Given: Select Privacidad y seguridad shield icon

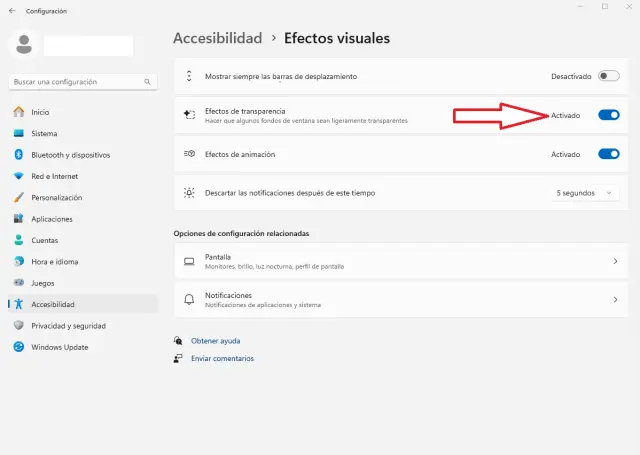Looking at the screenshot, I should [x=19, y=326].
